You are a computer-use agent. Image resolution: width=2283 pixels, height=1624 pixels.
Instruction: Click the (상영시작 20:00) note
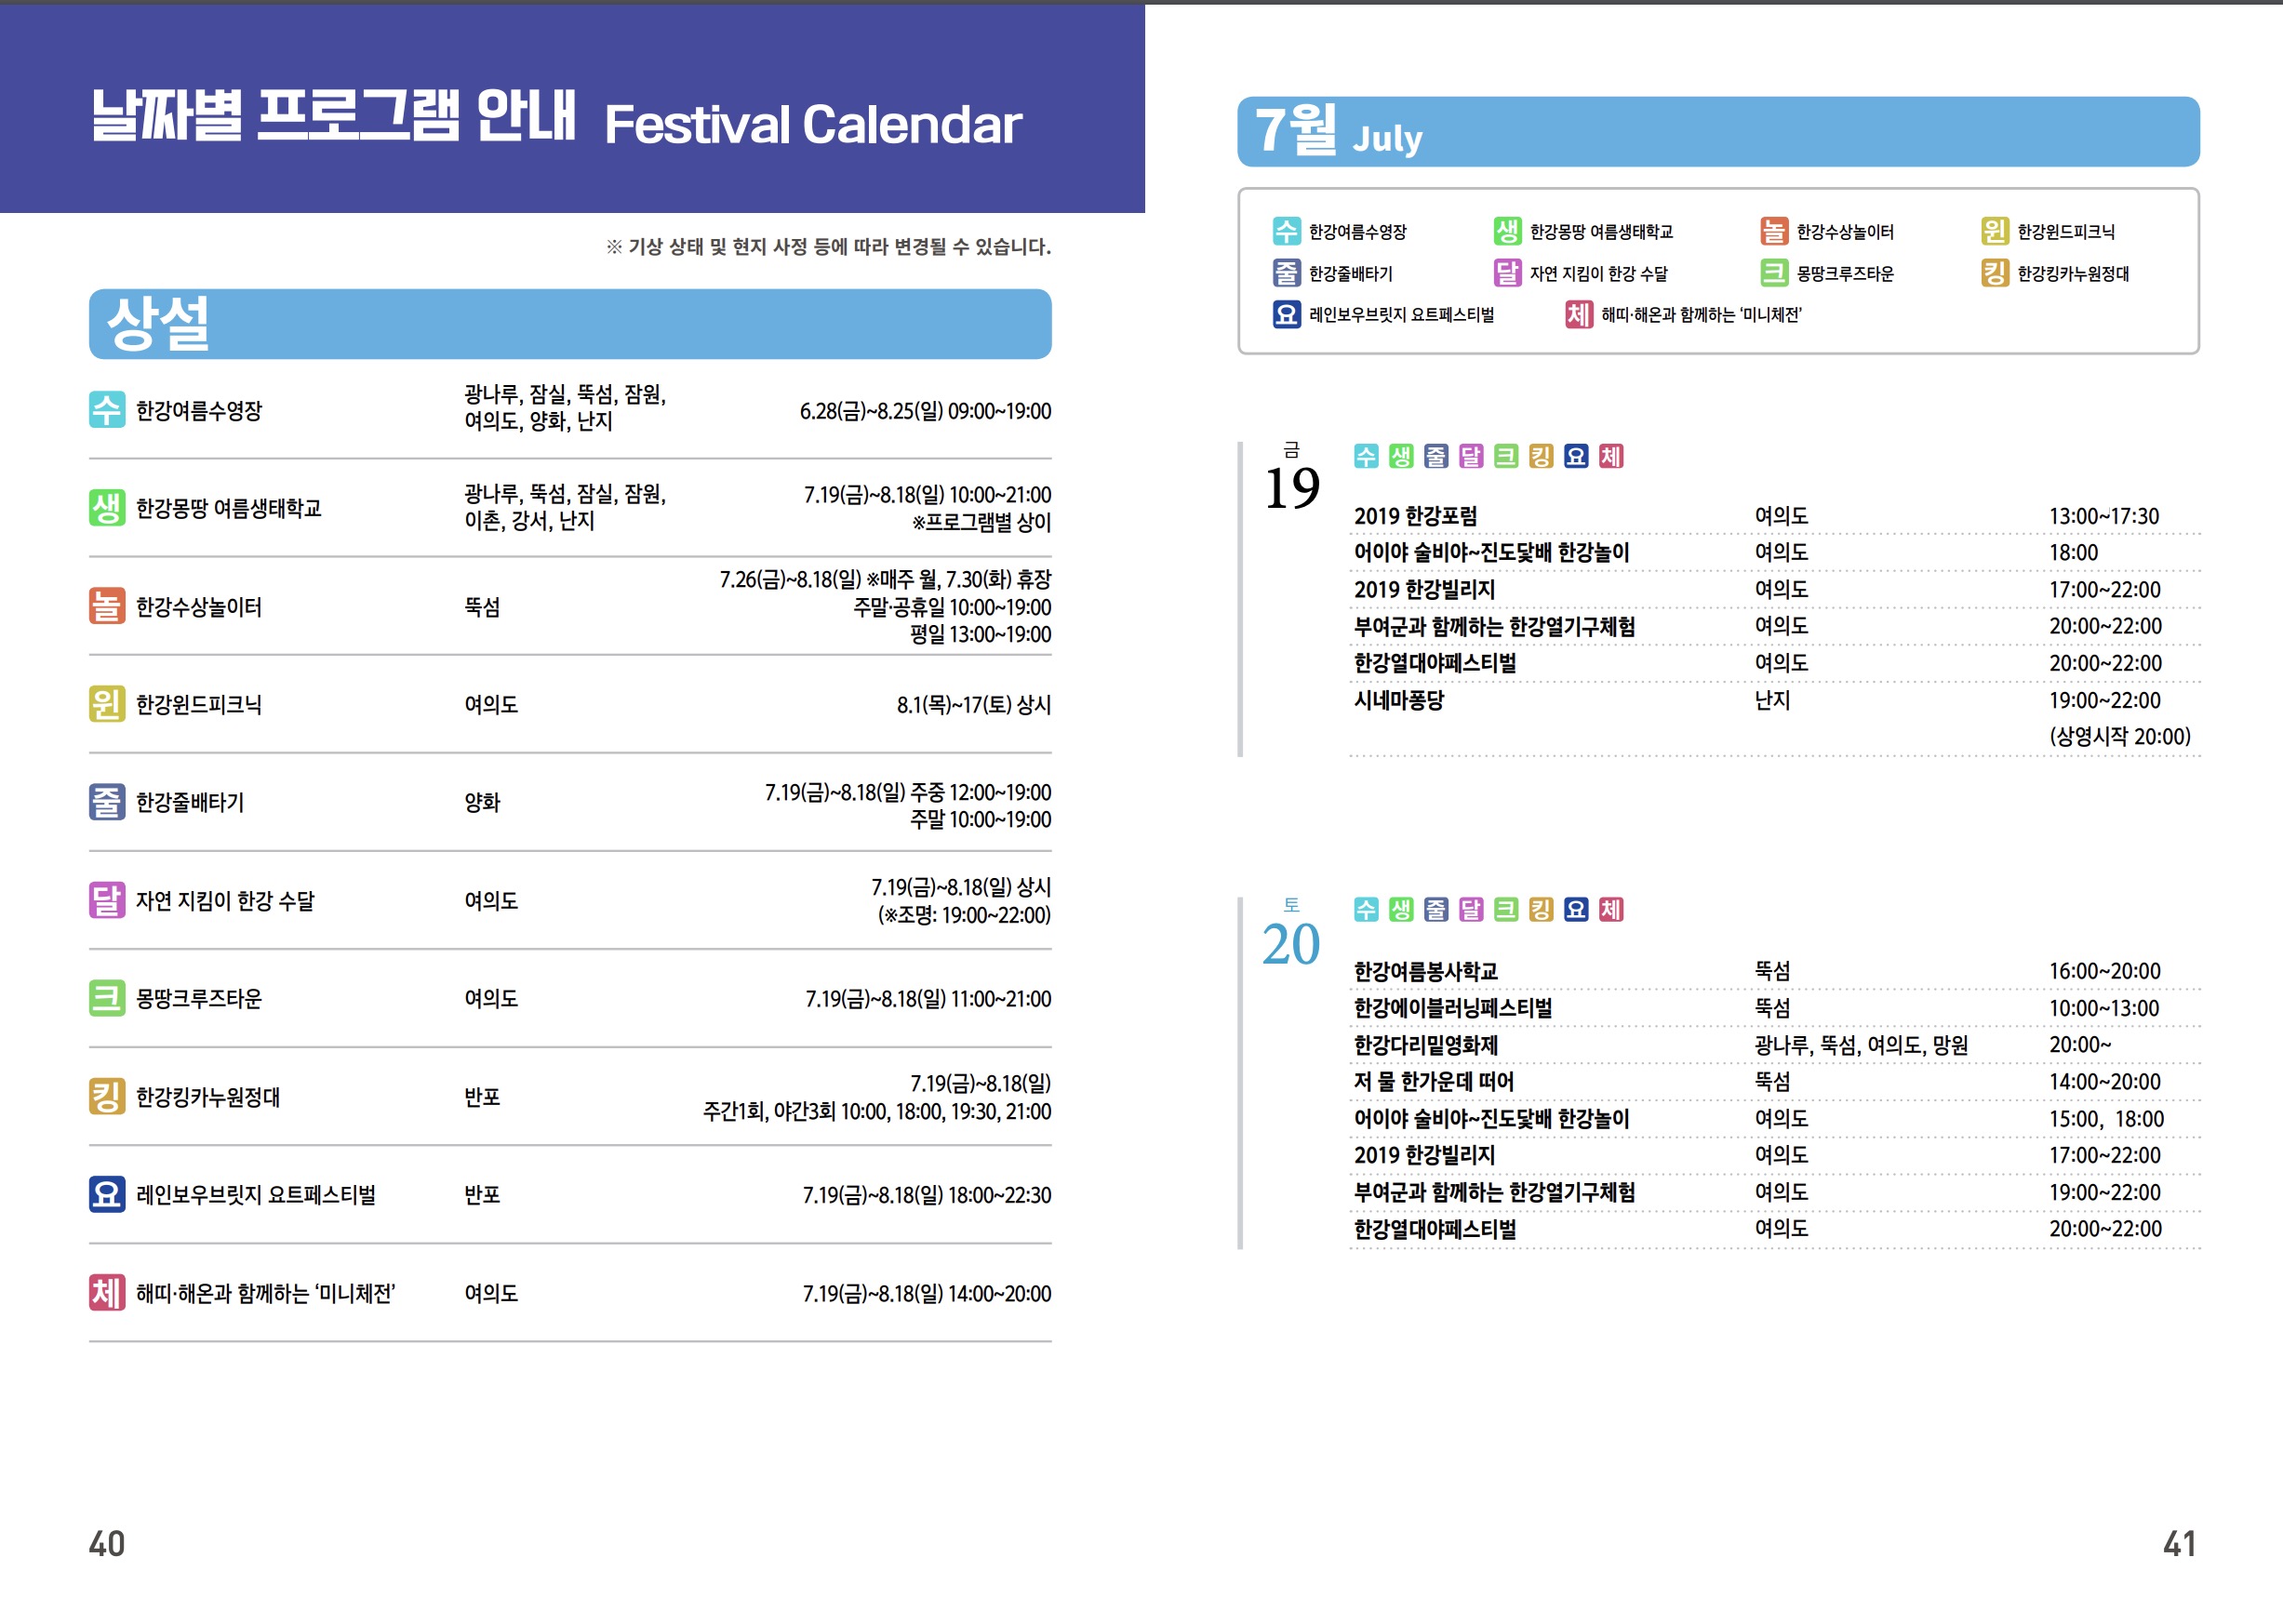2119,736
